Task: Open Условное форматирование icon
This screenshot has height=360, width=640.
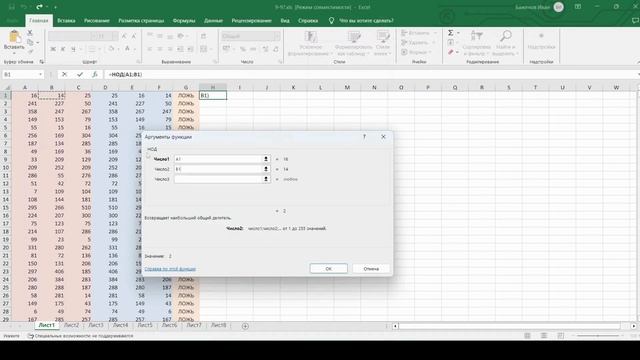Action: pyautogui.click(x=311, y=36)
